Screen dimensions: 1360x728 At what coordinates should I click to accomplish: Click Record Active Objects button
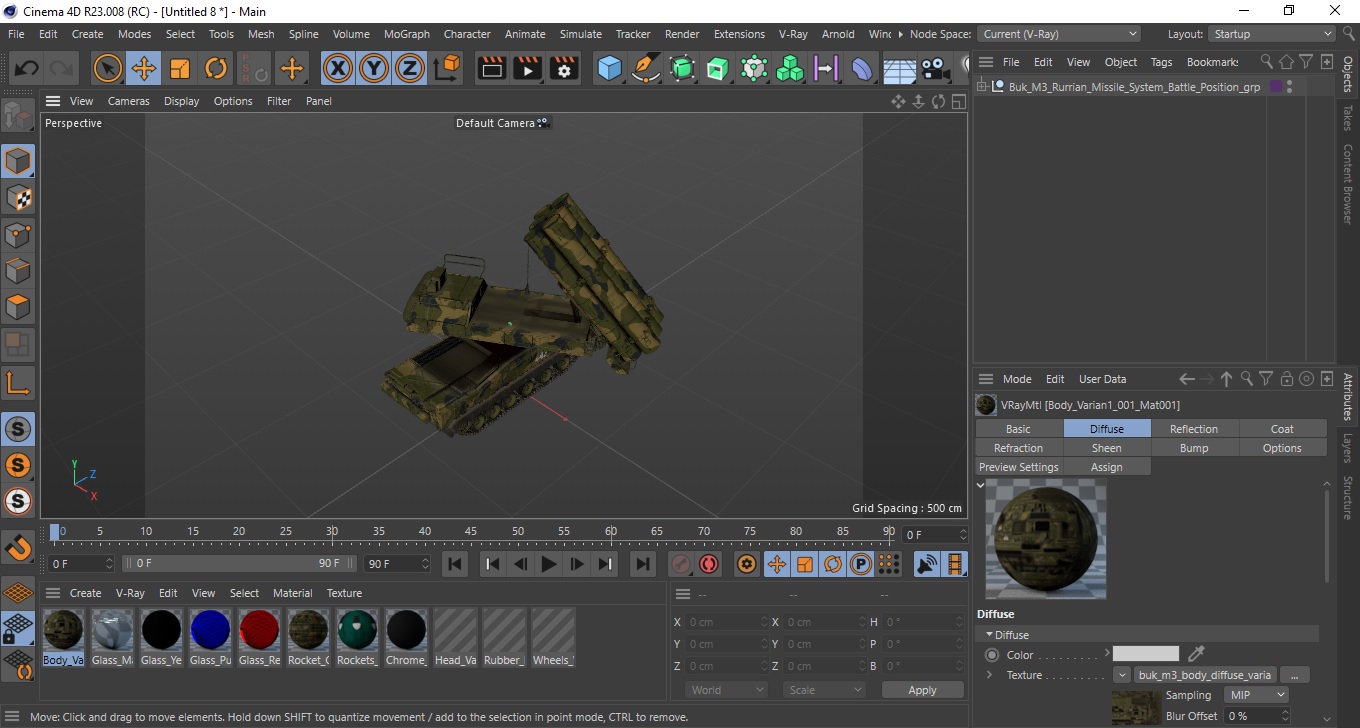tap(681, 564)
